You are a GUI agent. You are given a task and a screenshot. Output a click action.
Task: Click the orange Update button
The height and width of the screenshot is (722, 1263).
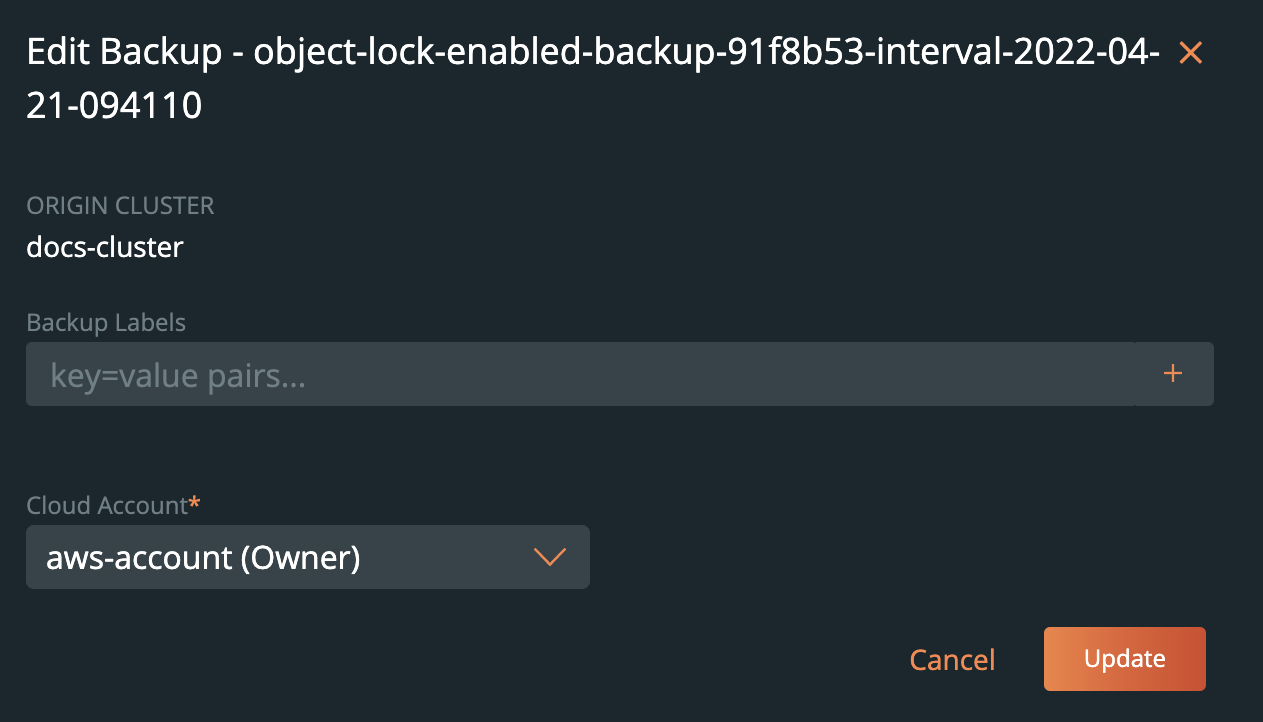(1124, 659)
